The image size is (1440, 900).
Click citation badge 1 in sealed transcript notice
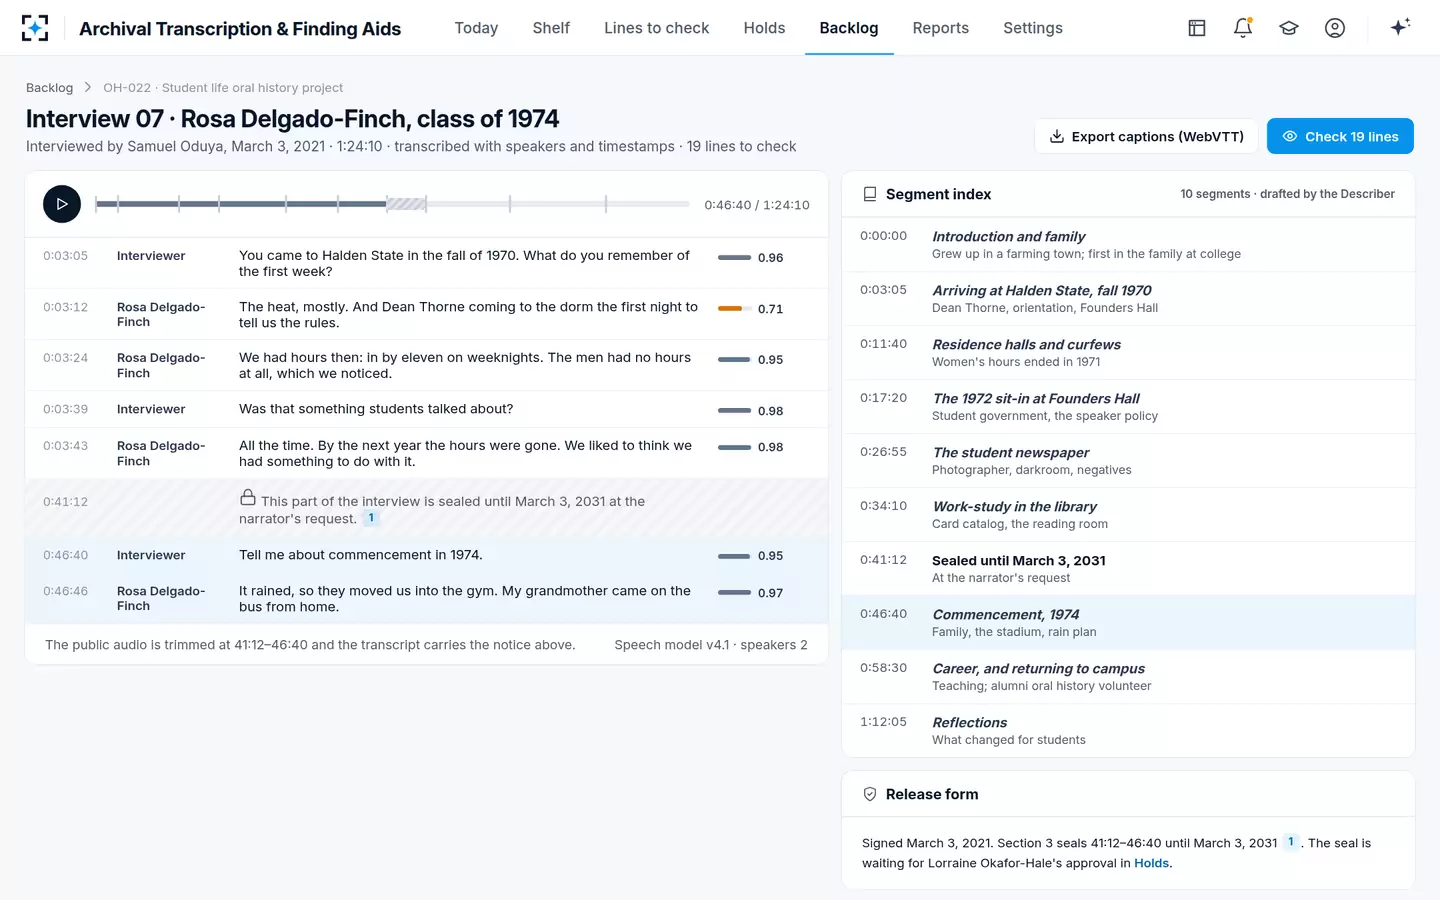[371, 518]
